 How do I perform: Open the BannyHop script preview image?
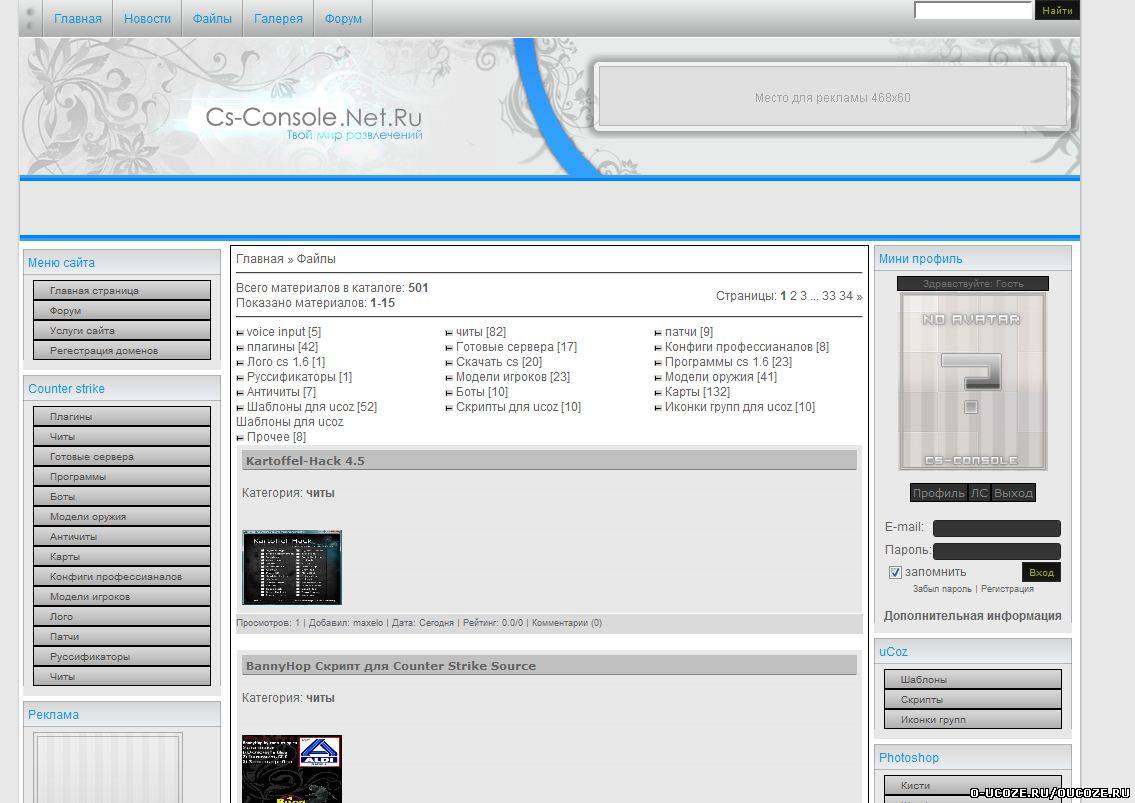point(291,768)
